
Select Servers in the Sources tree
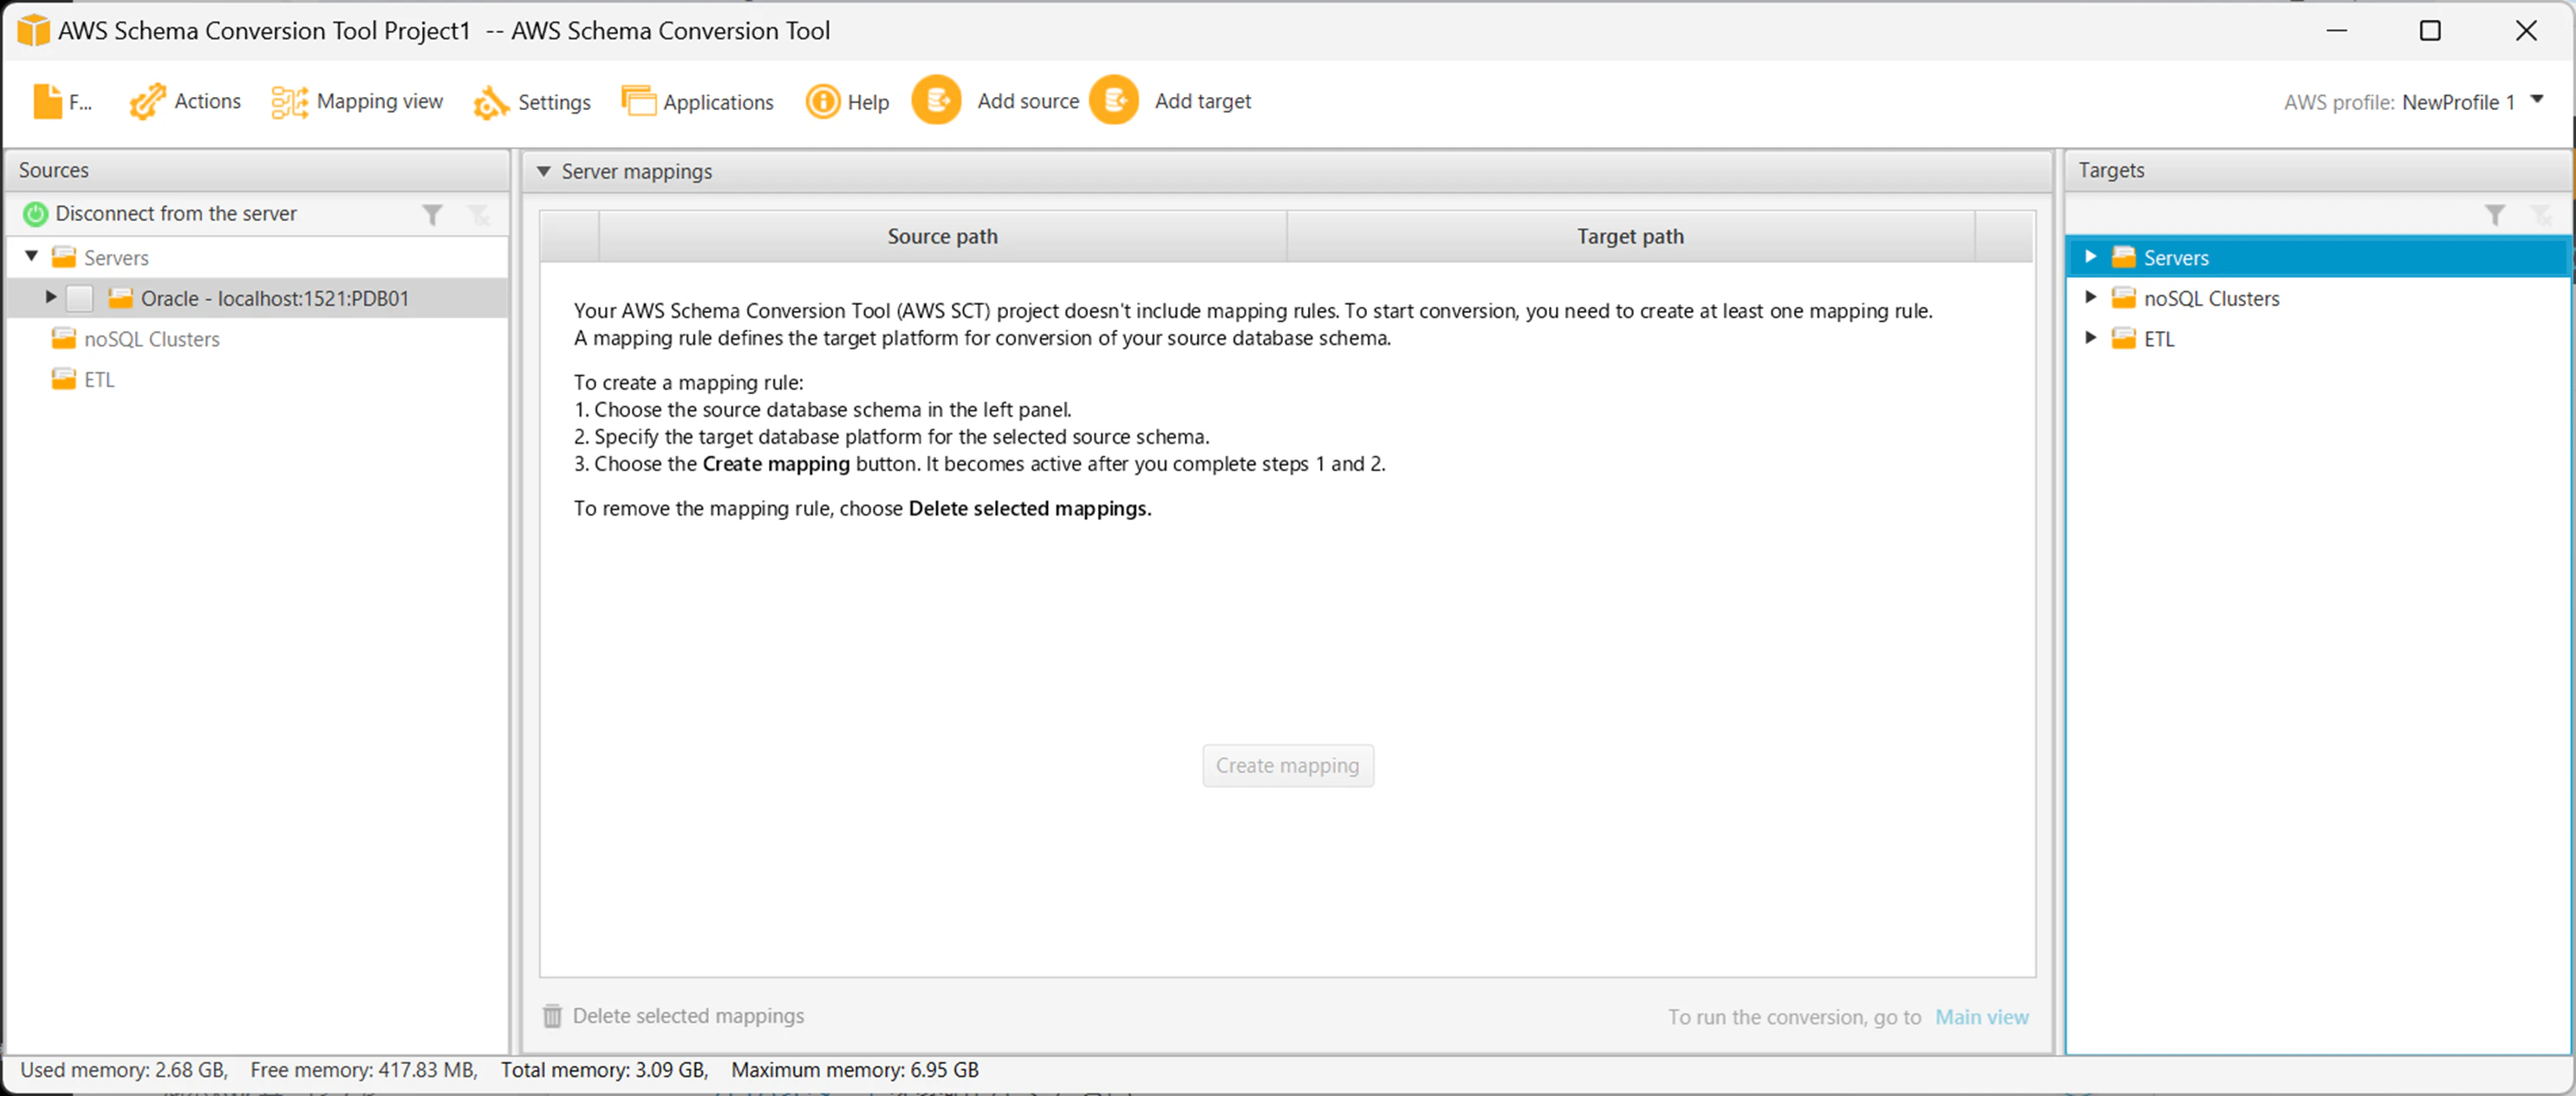(116, 258)
